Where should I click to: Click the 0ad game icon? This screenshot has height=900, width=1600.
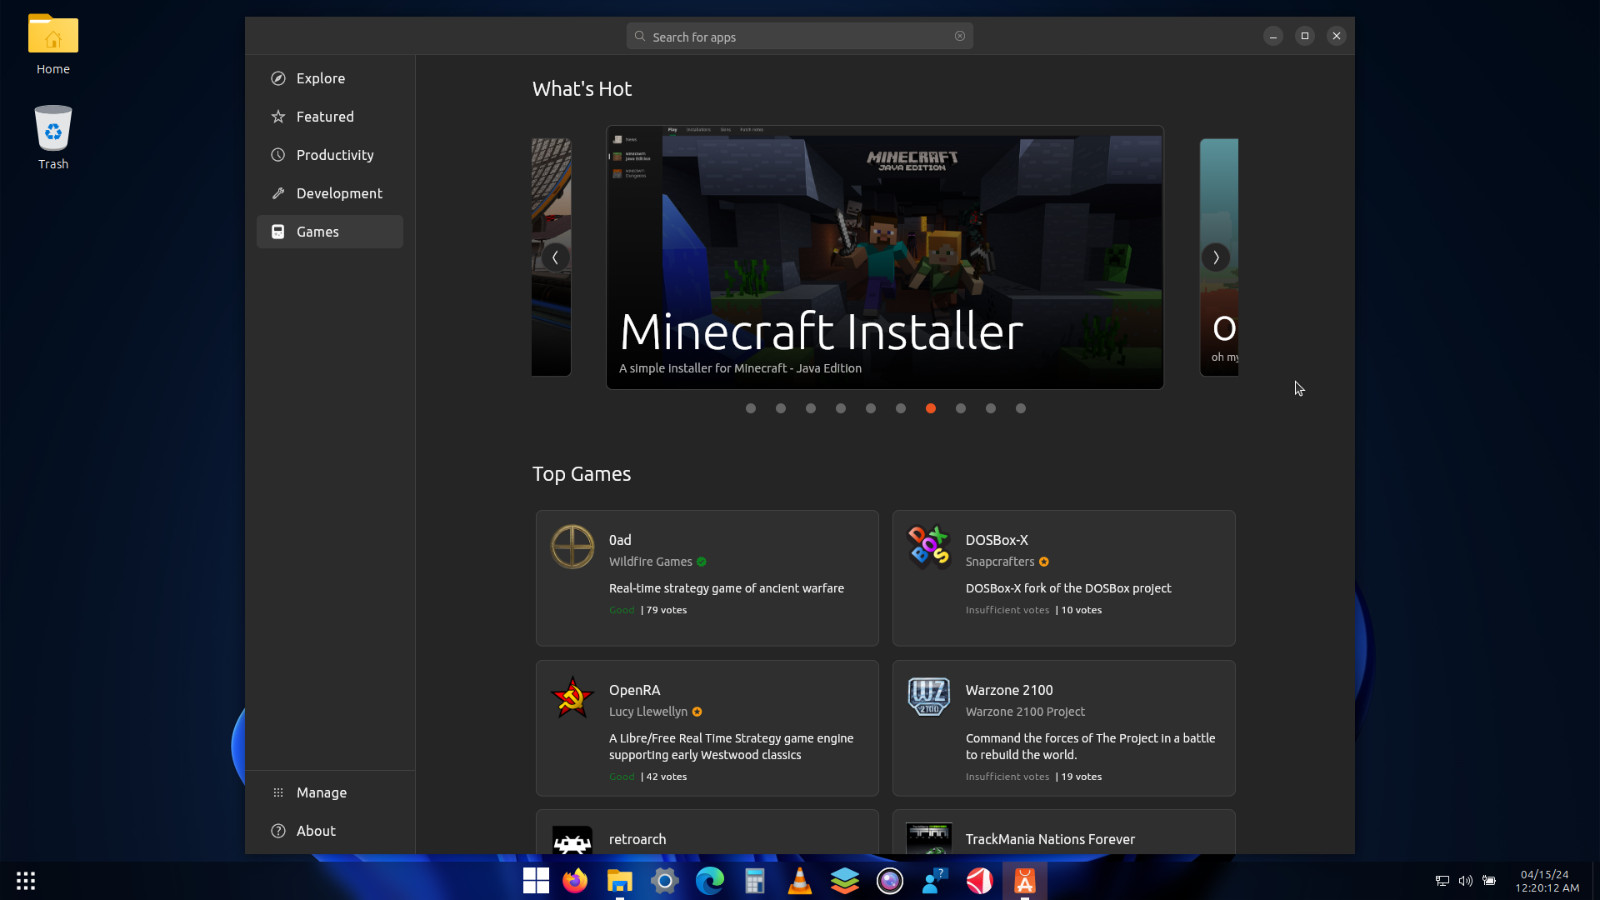tap(573, 547)
